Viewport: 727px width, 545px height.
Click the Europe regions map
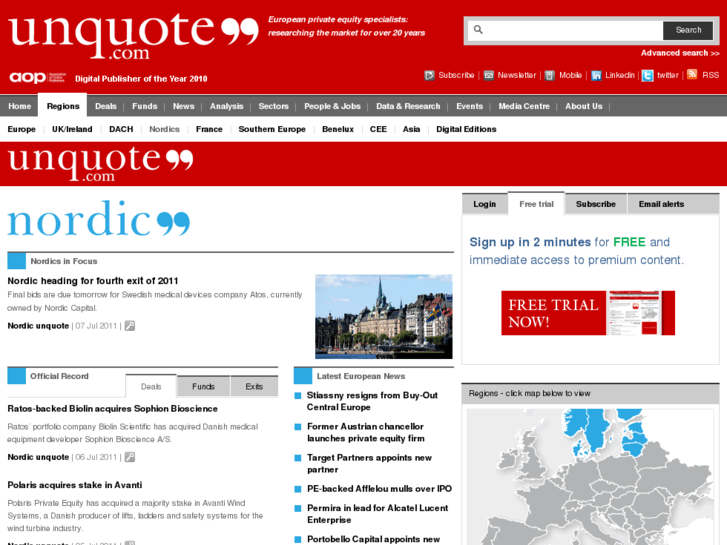(590, 477)
